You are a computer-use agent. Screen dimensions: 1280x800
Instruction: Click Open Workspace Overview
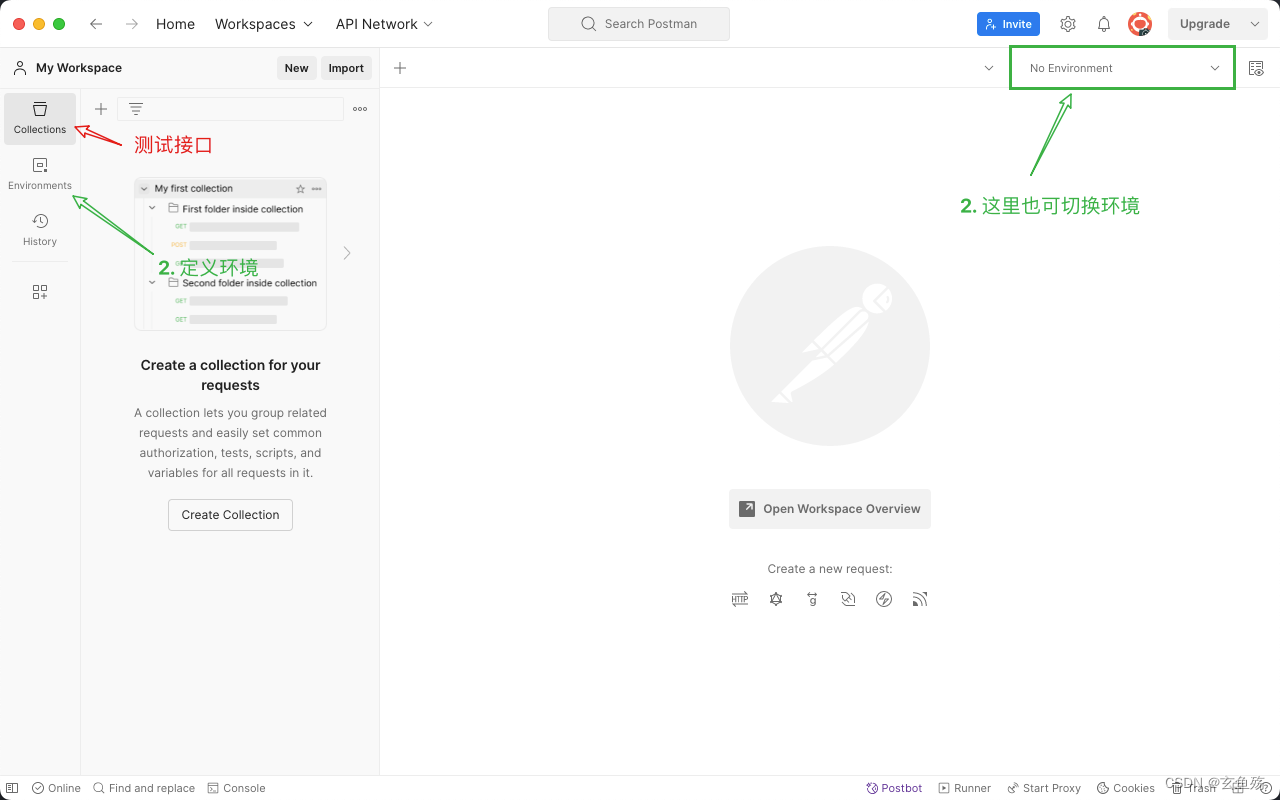[830, 509]
